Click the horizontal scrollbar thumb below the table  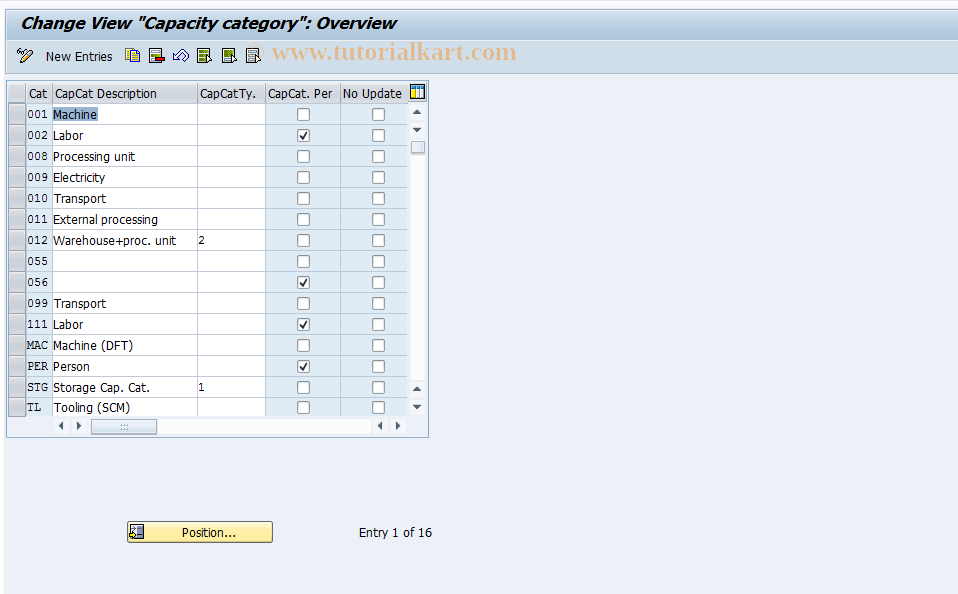coord(124,426)
